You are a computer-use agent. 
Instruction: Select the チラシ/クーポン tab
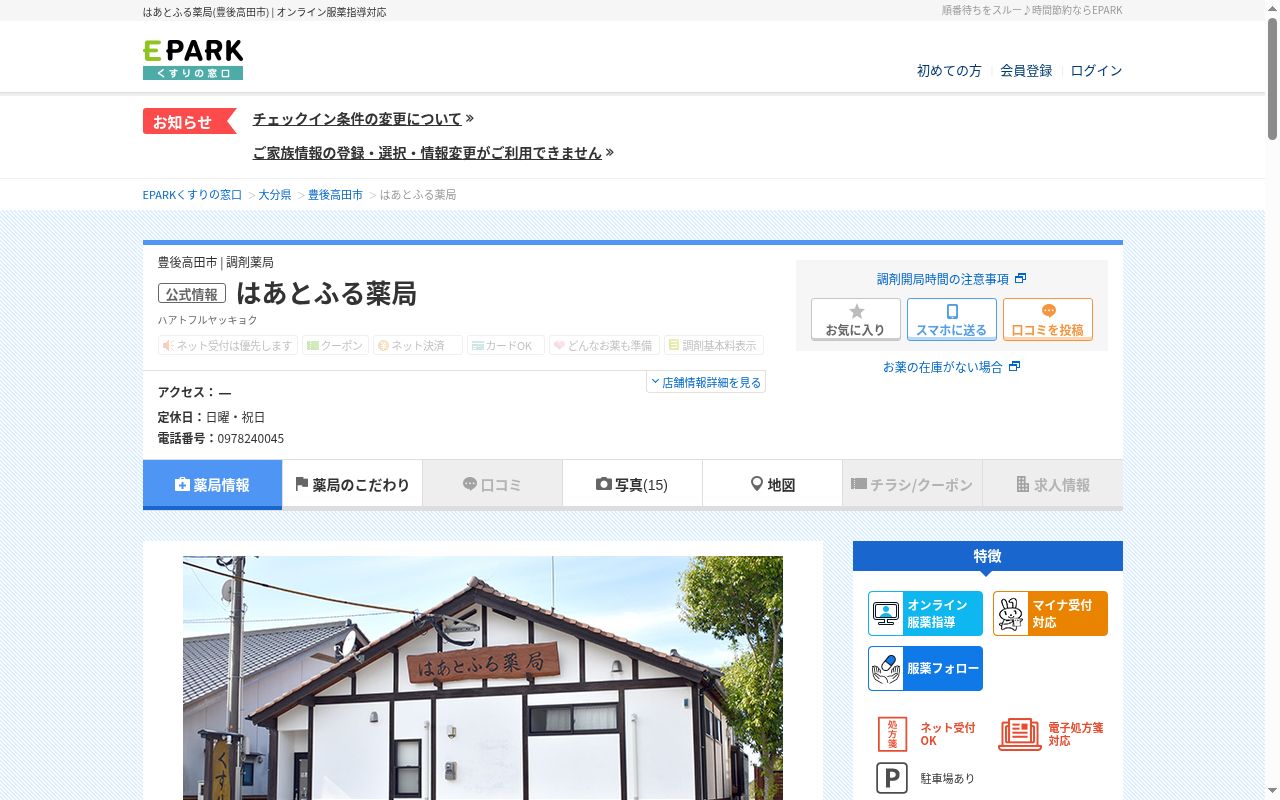coord(912,485)
